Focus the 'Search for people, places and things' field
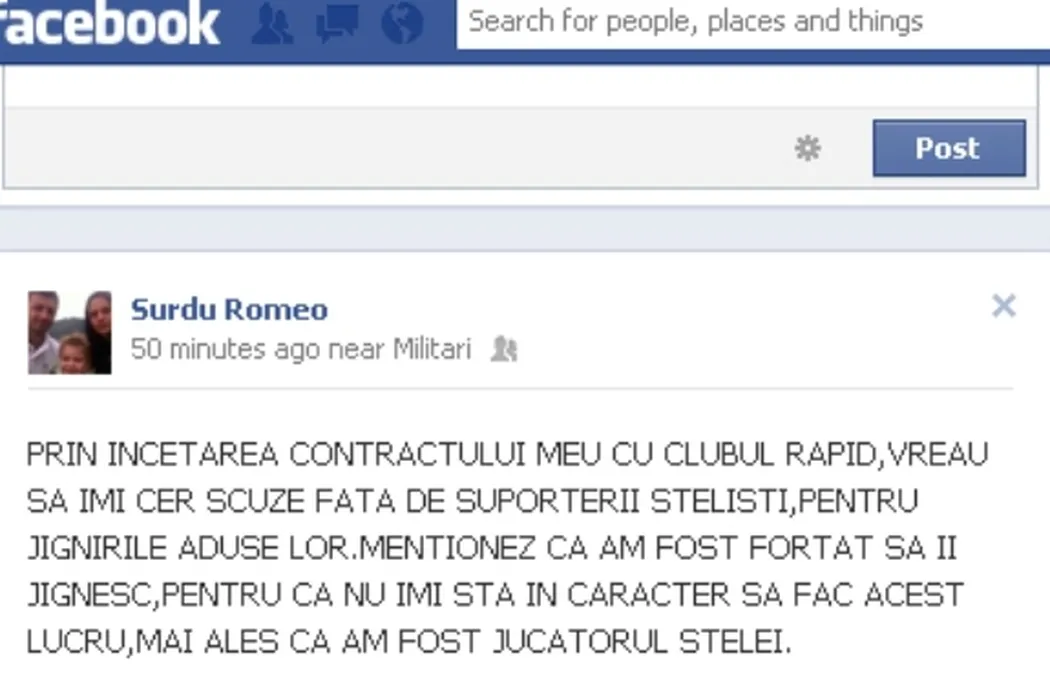 753,23
